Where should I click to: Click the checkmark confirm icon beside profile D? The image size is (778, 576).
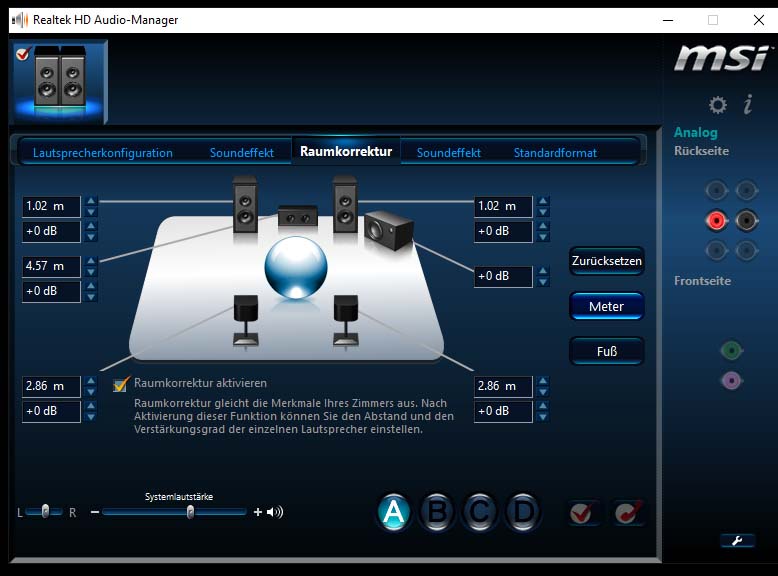pos(581,512)
